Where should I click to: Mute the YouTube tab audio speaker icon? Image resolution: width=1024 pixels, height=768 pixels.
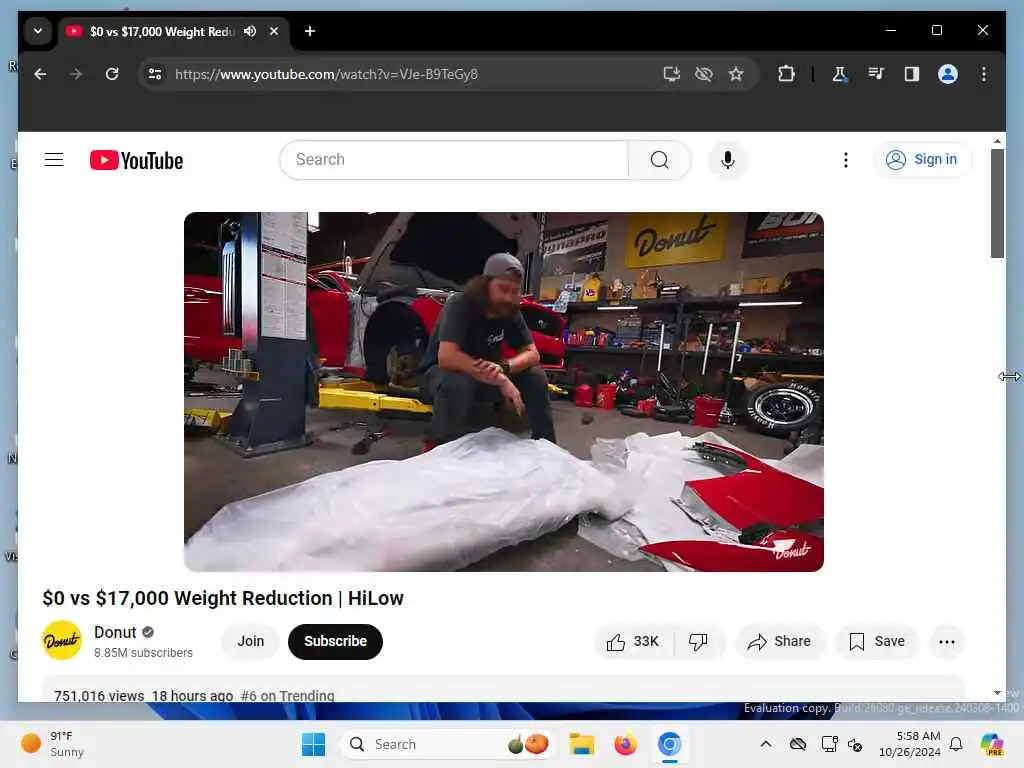pos(249,31)
